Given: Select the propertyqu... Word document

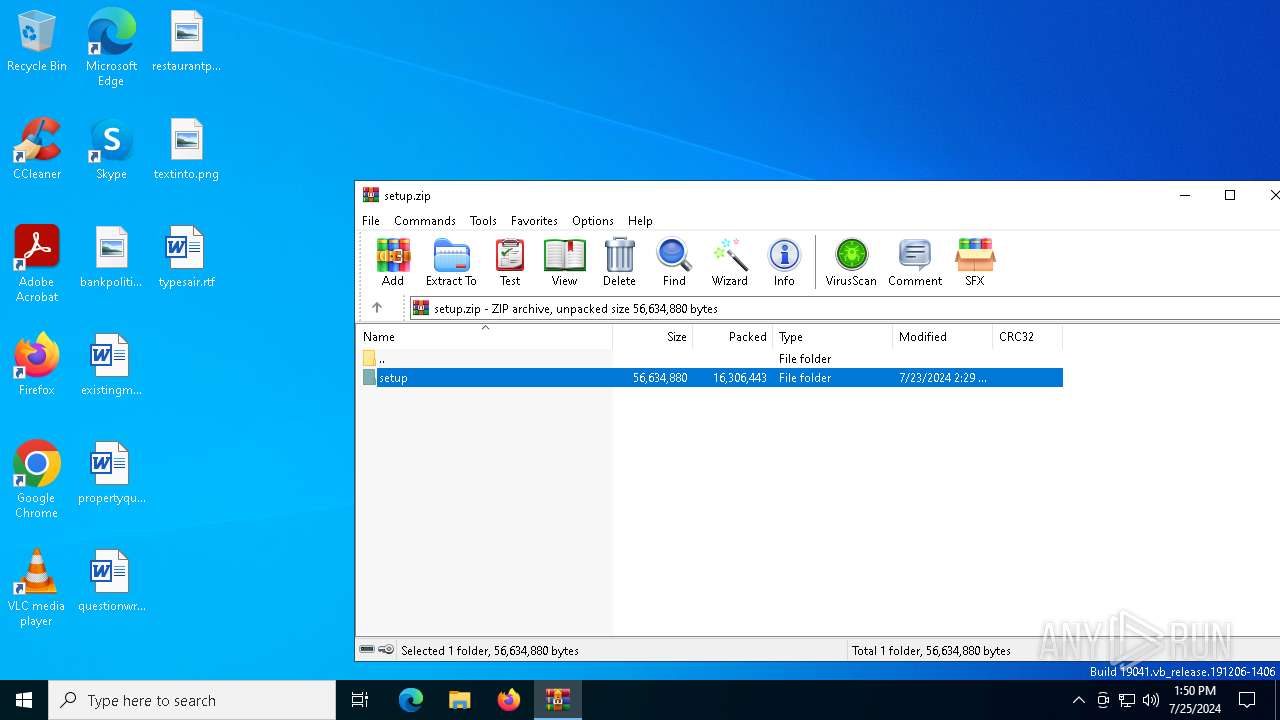Looking at the screenshot, I should [x=111, y=473].
